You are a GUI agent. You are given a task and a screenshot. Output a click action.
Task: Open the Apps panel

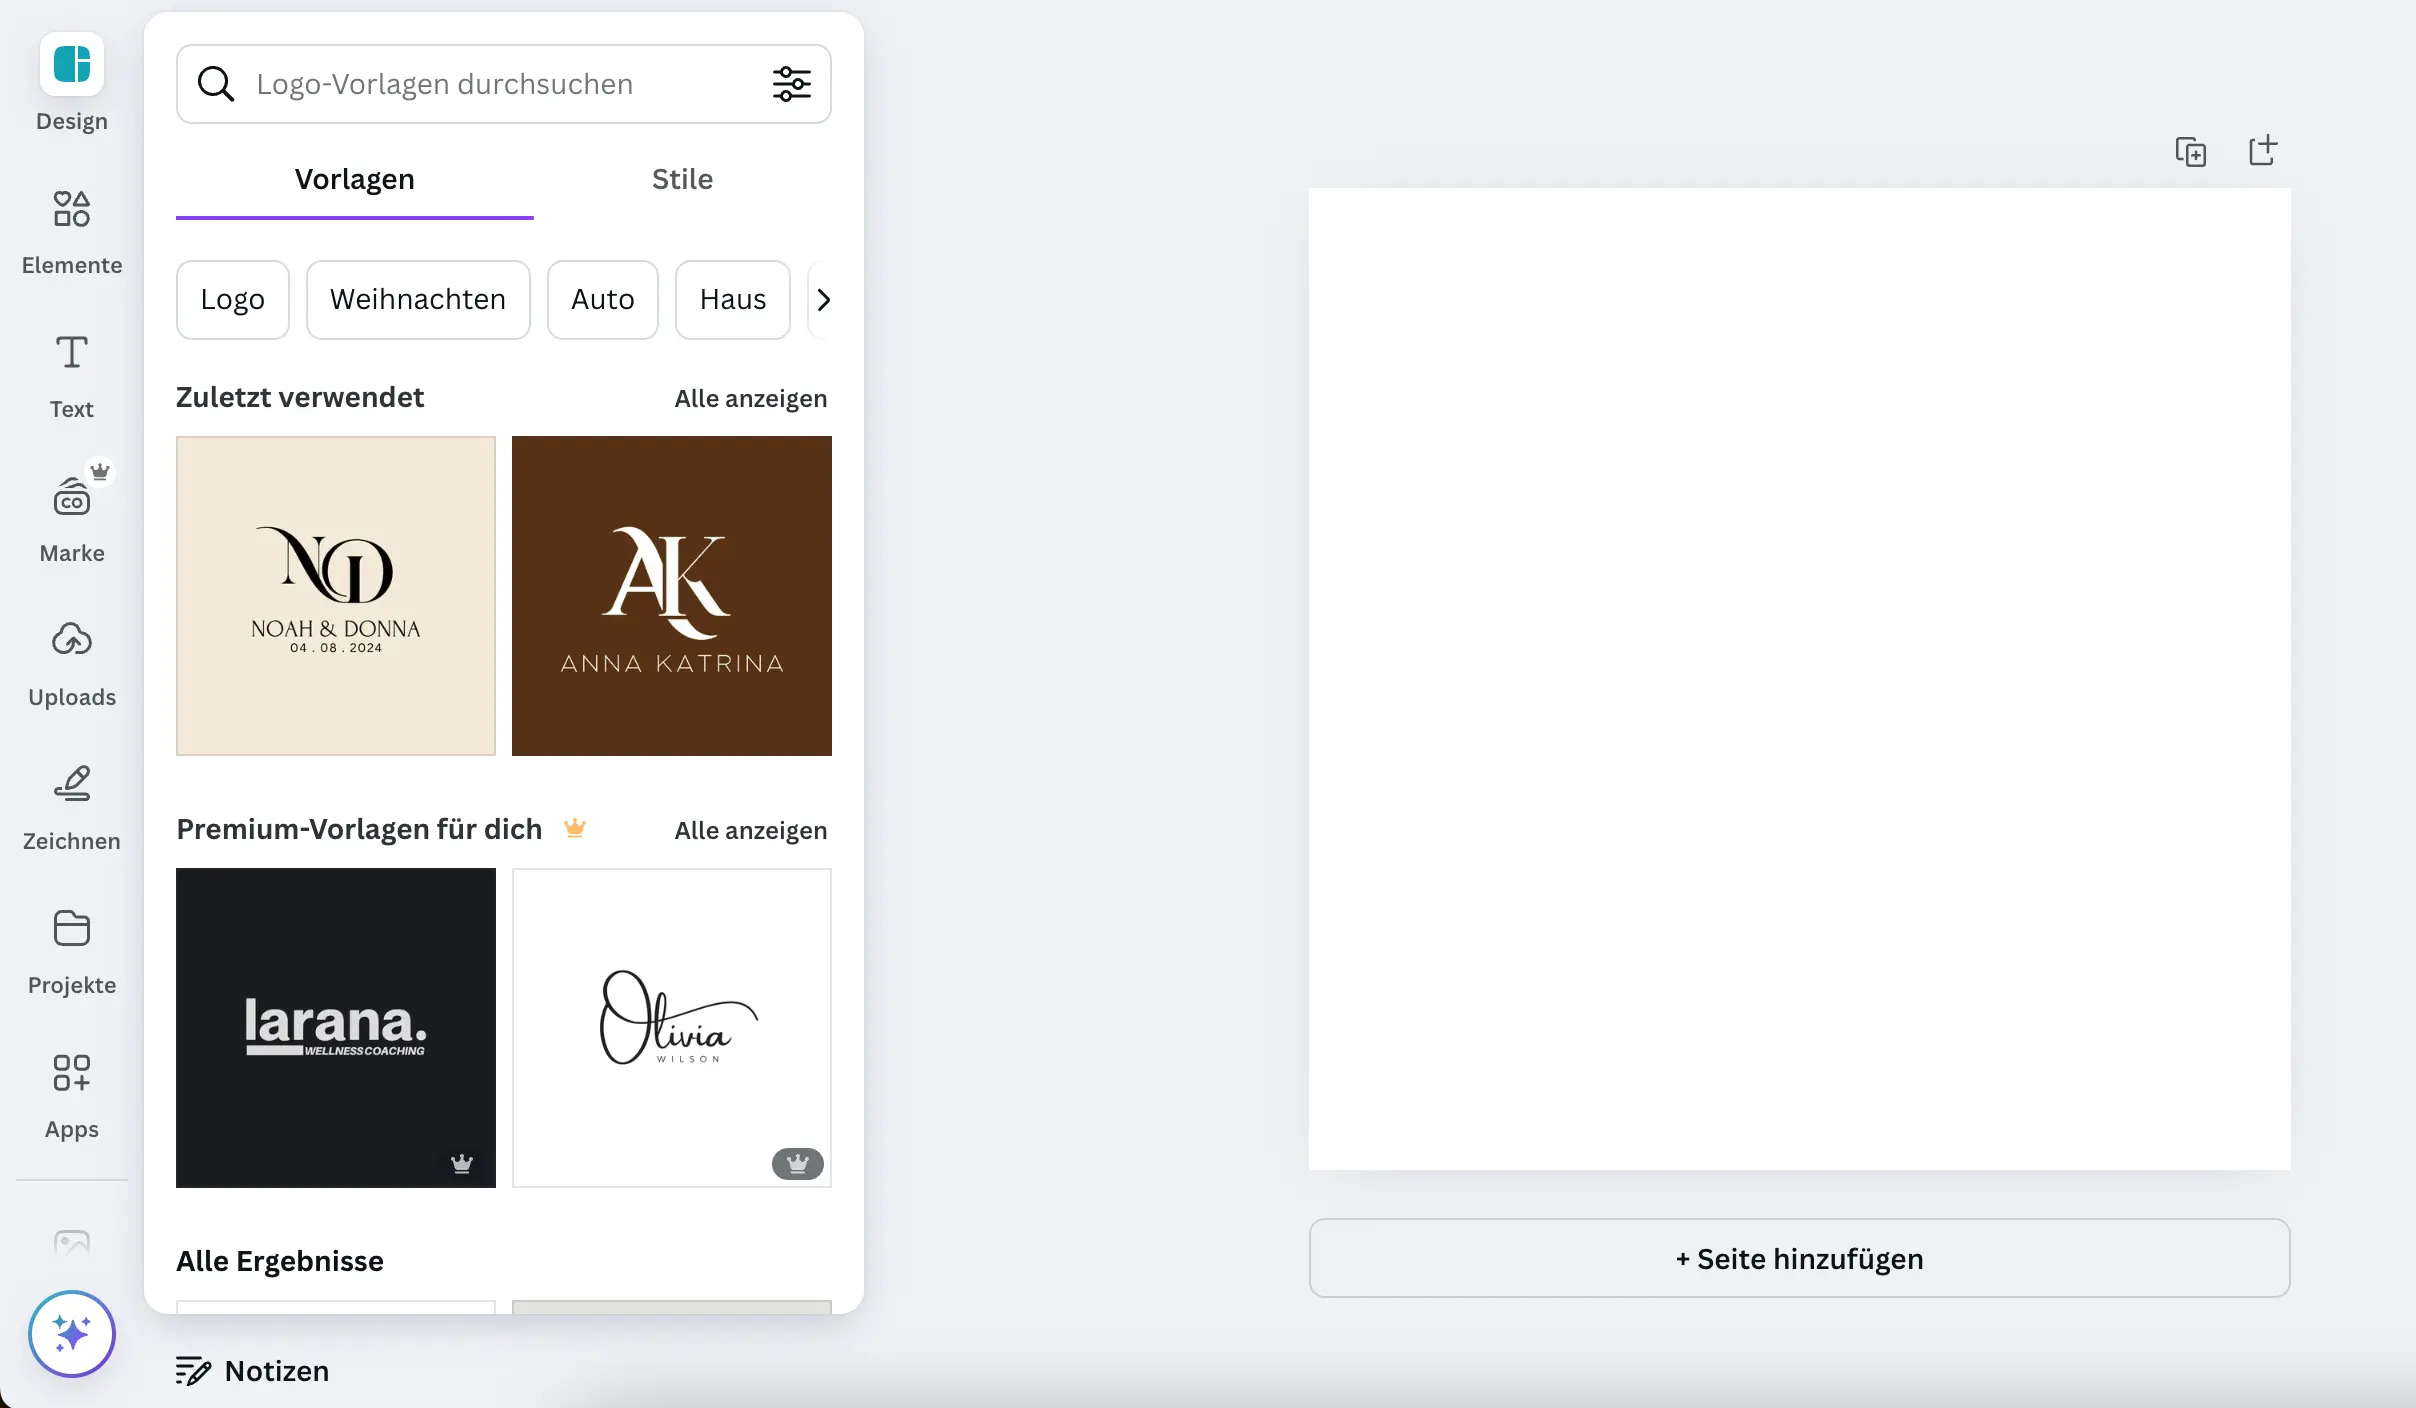[x=72, y=1096]
